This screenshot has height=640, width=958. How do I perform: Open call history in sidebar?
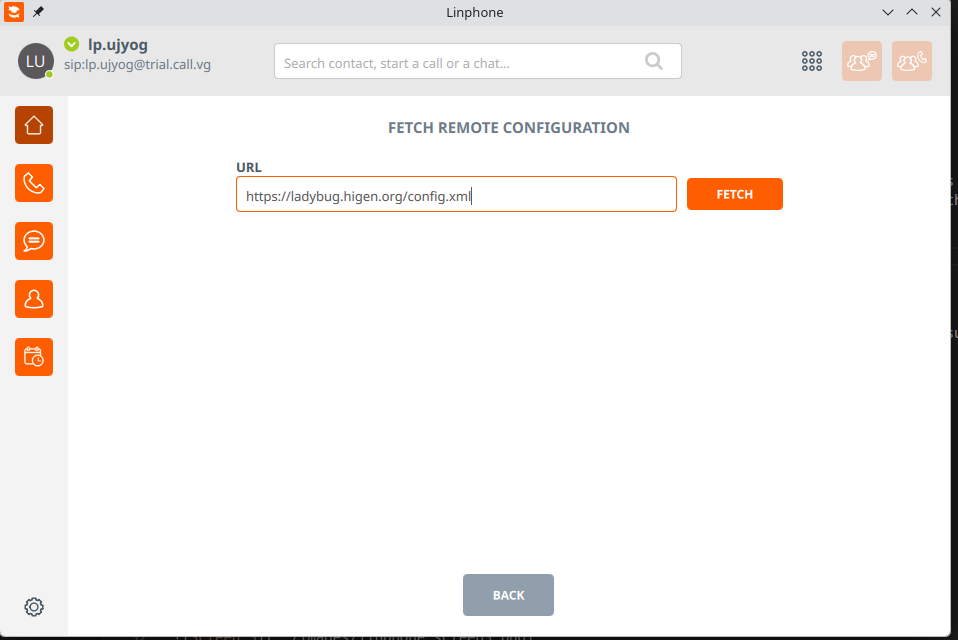pyautogui.click(x=34, y=183)
